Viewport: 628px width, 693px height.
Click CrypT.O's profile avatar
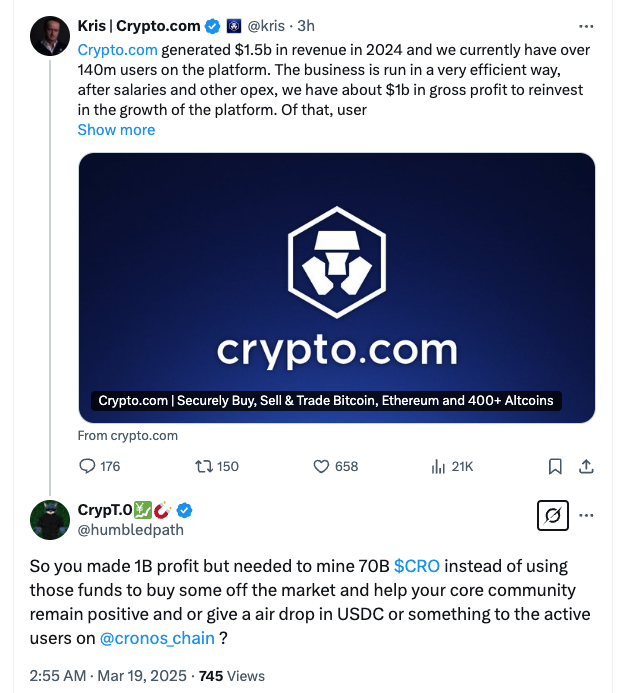pyautogui.click(x=49, y=520)
